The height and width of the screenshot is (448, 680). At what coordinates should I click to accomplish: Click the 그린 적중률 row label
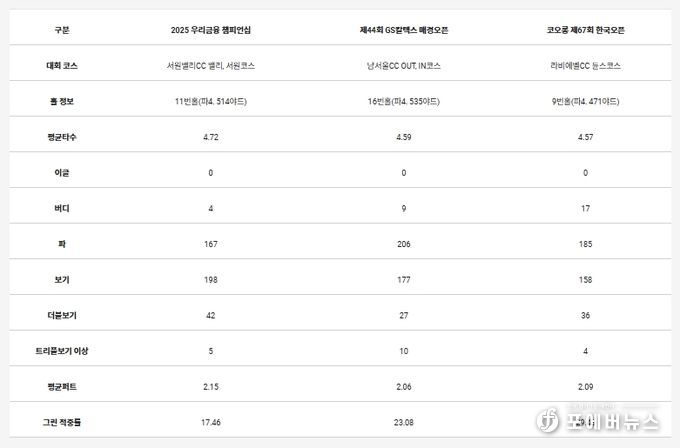[x=63, y=423]
